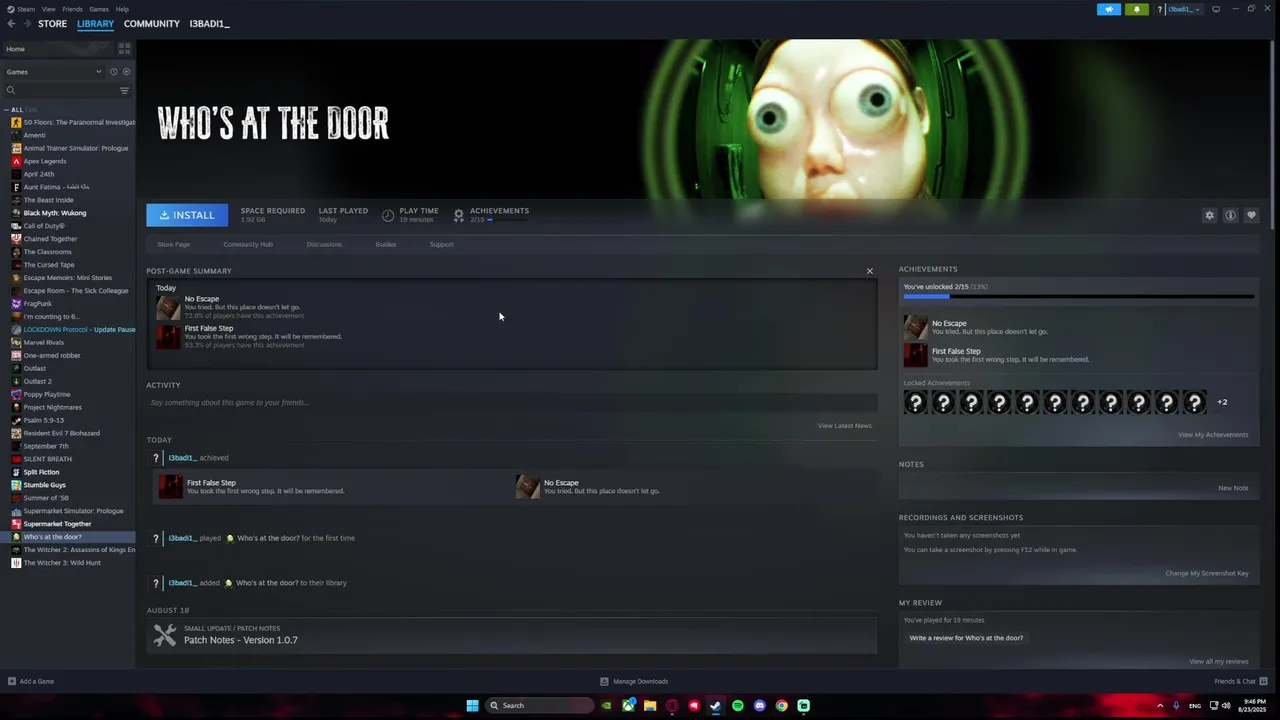The height and width of the screenshot is (720, 1280).
Task: Open the Guides link
Action: [x=386, y=244]
